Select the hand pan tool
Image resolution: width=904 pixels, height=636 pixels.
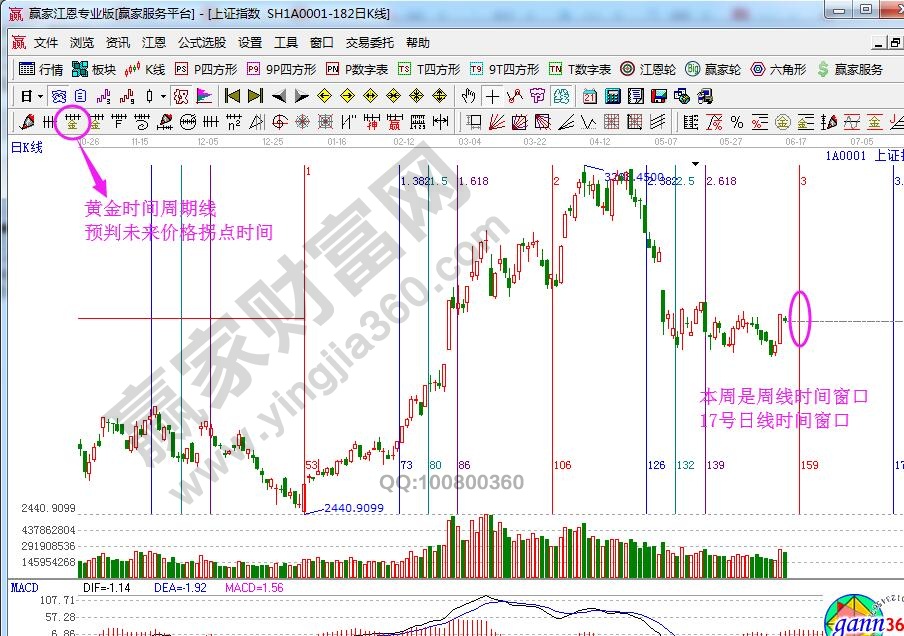[x=468, y=96]
